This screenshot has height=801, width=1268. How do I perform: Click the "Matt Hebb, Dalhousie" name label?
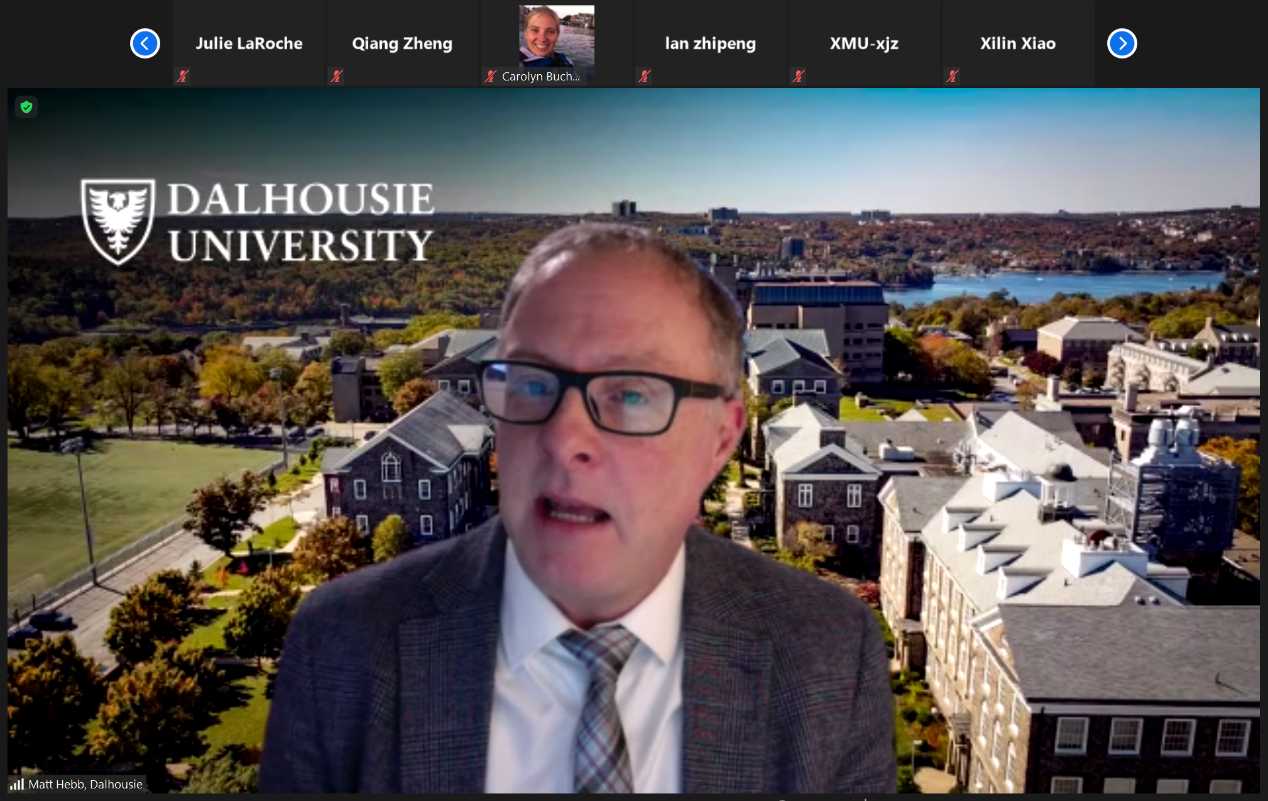pos(85,785)
